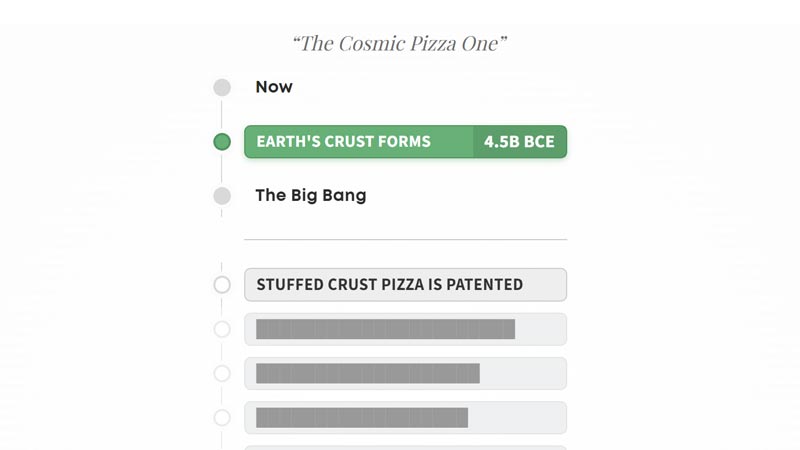Select the circle beside the first redacted card
The image size is (800, 450).
click(x=222, y=329)
